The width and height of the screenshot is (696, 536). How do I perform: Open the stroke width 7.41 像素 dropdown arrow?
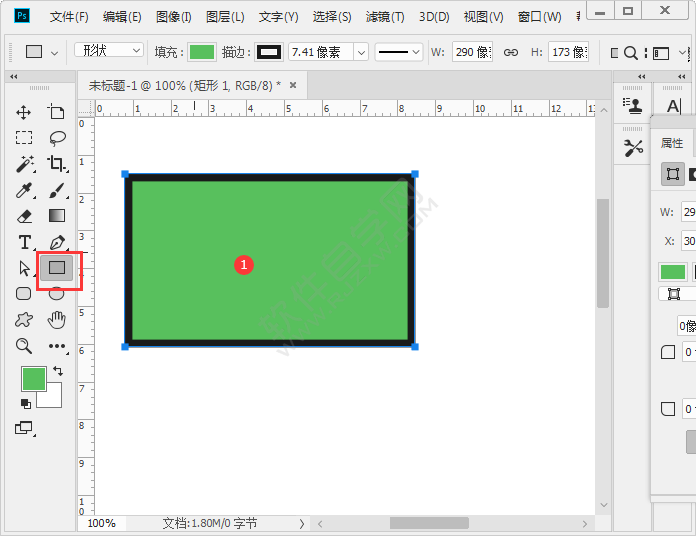pyautogui.click(x=361, y=52)
